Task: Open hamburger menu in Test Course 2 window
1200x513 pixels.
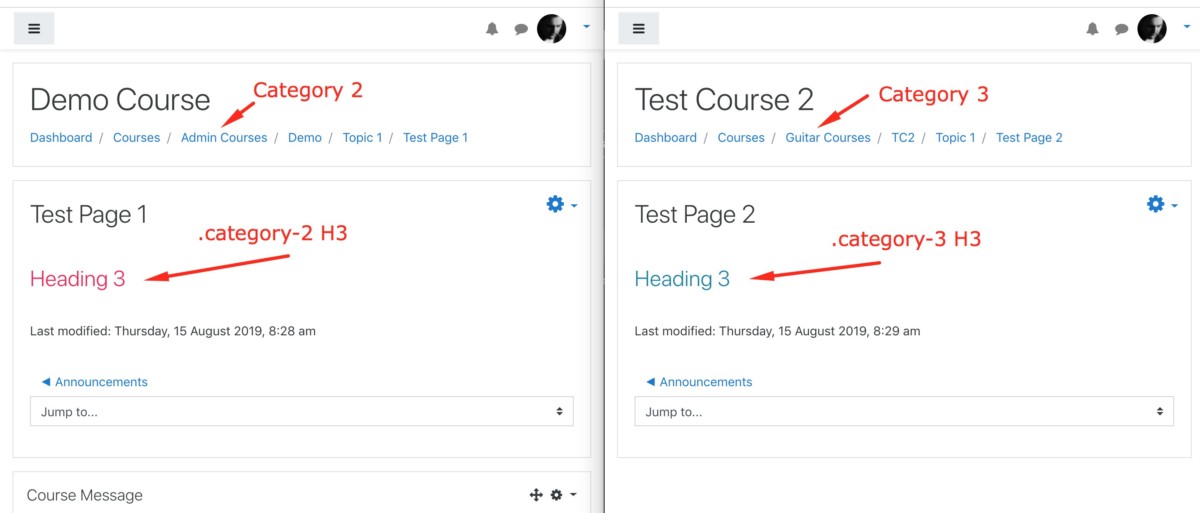Action: point(639,29)
